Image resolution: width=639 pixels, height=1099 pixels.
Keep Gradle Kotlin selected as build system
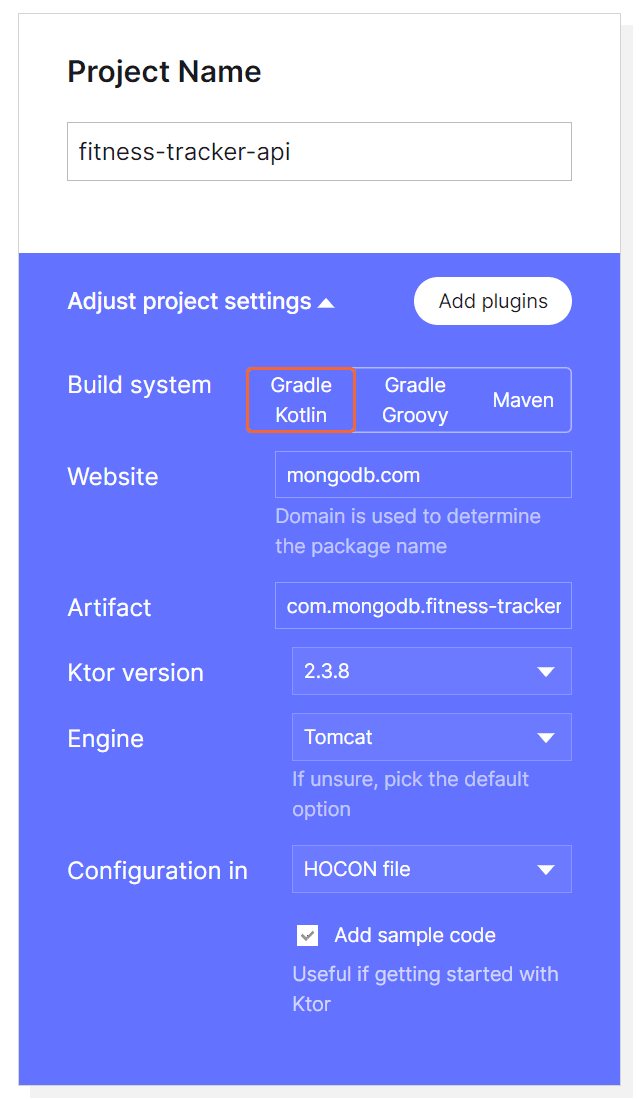tap(300, 399)
